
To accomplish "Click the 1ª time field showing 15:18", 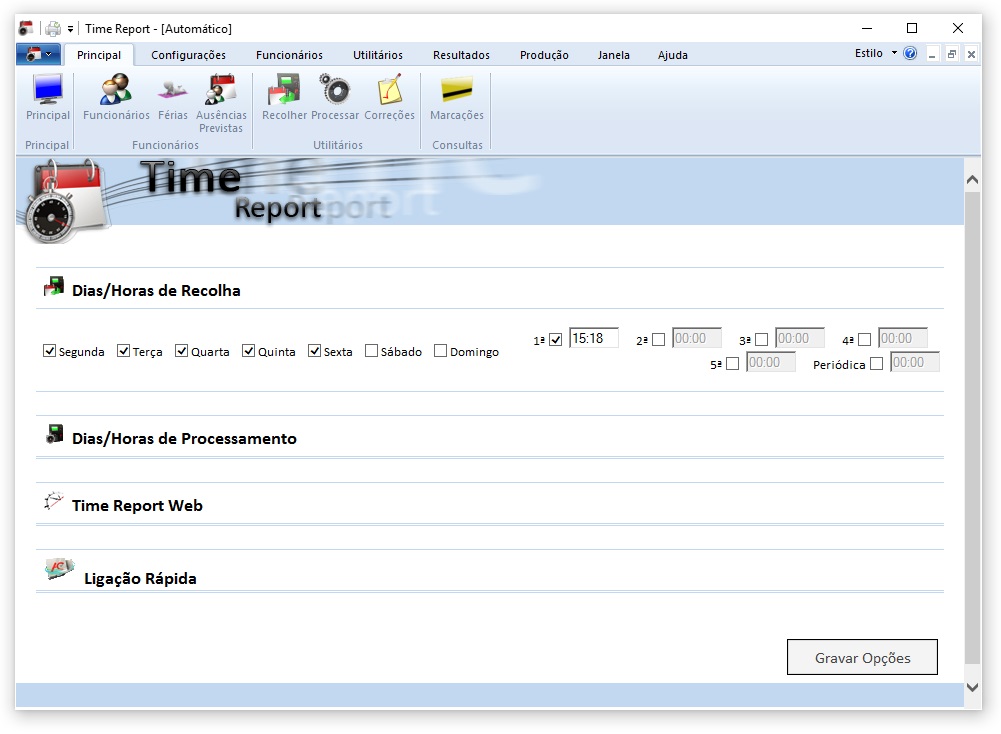I will pyautogui.click(x=594, y=338).
